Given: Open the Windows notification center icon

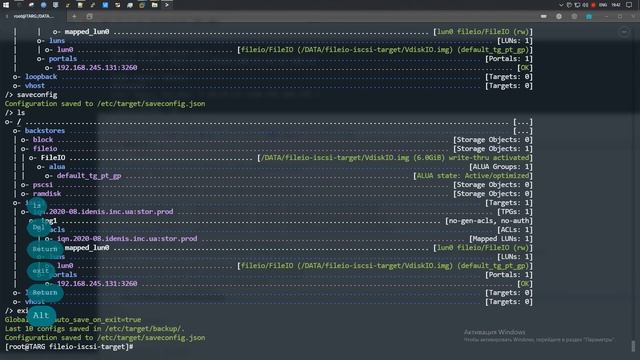Looking at the screenshot, I should [629, 5].
